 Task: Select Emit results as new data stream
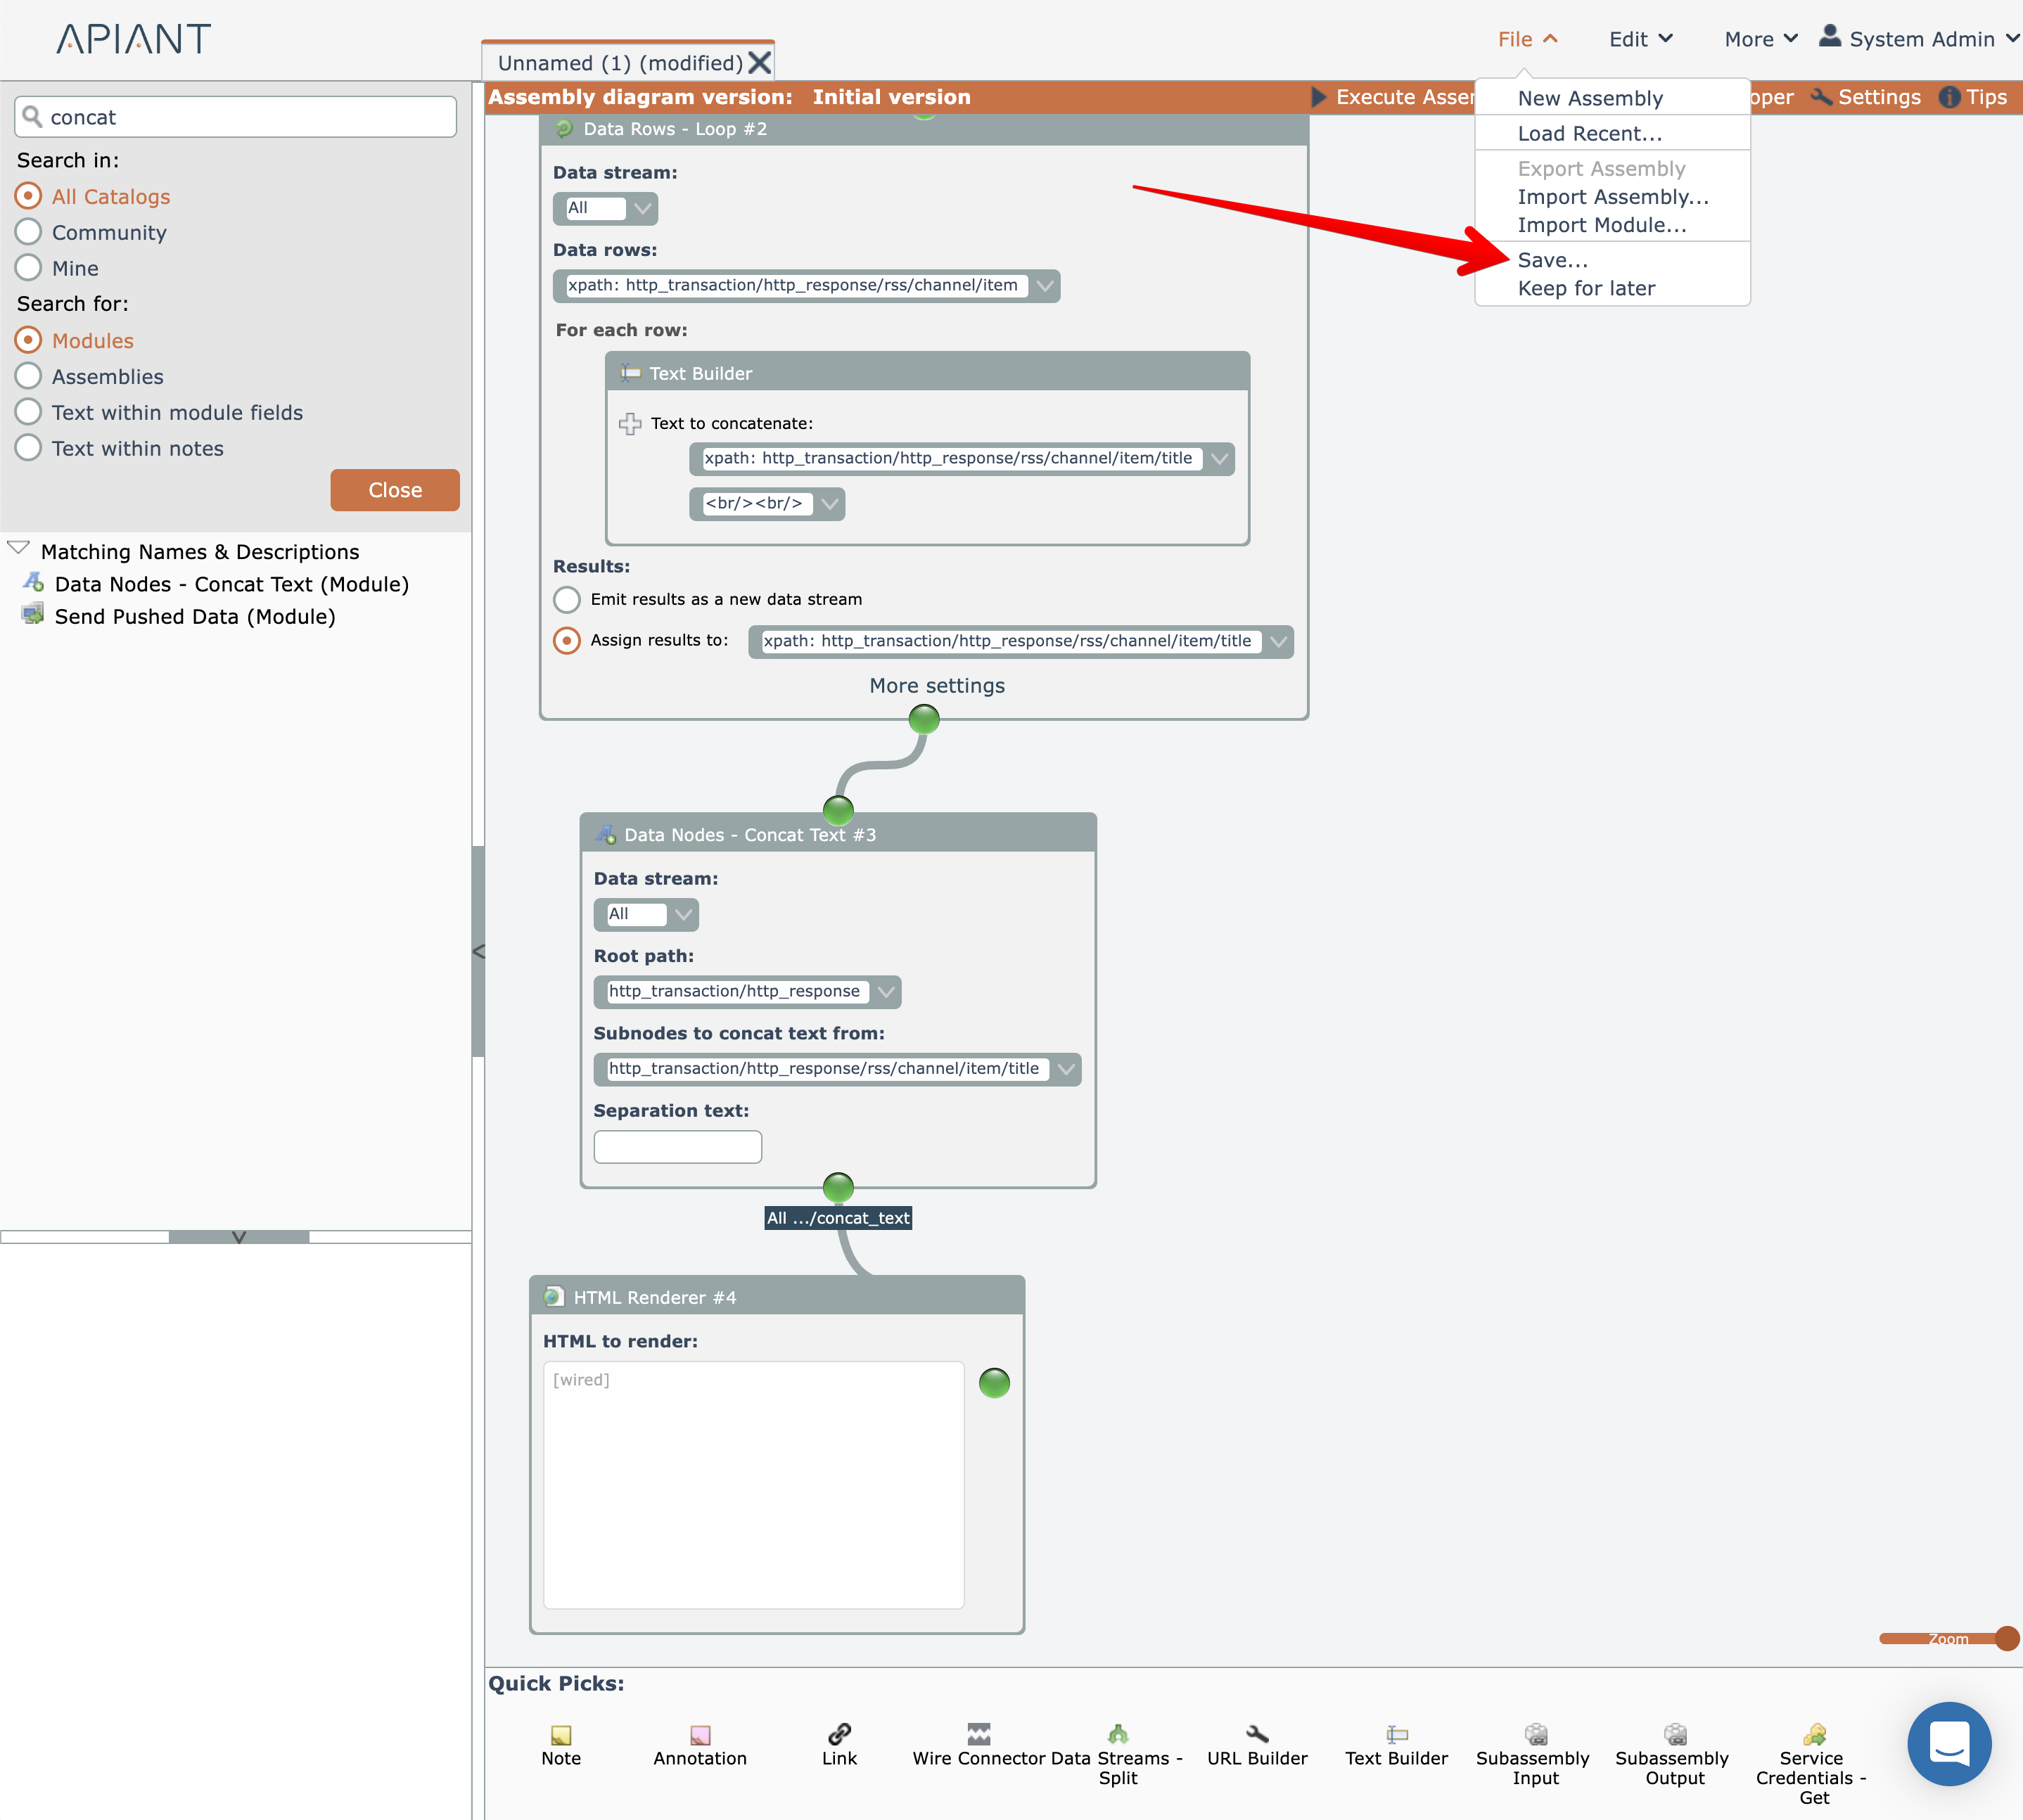(x=567, y=599)
